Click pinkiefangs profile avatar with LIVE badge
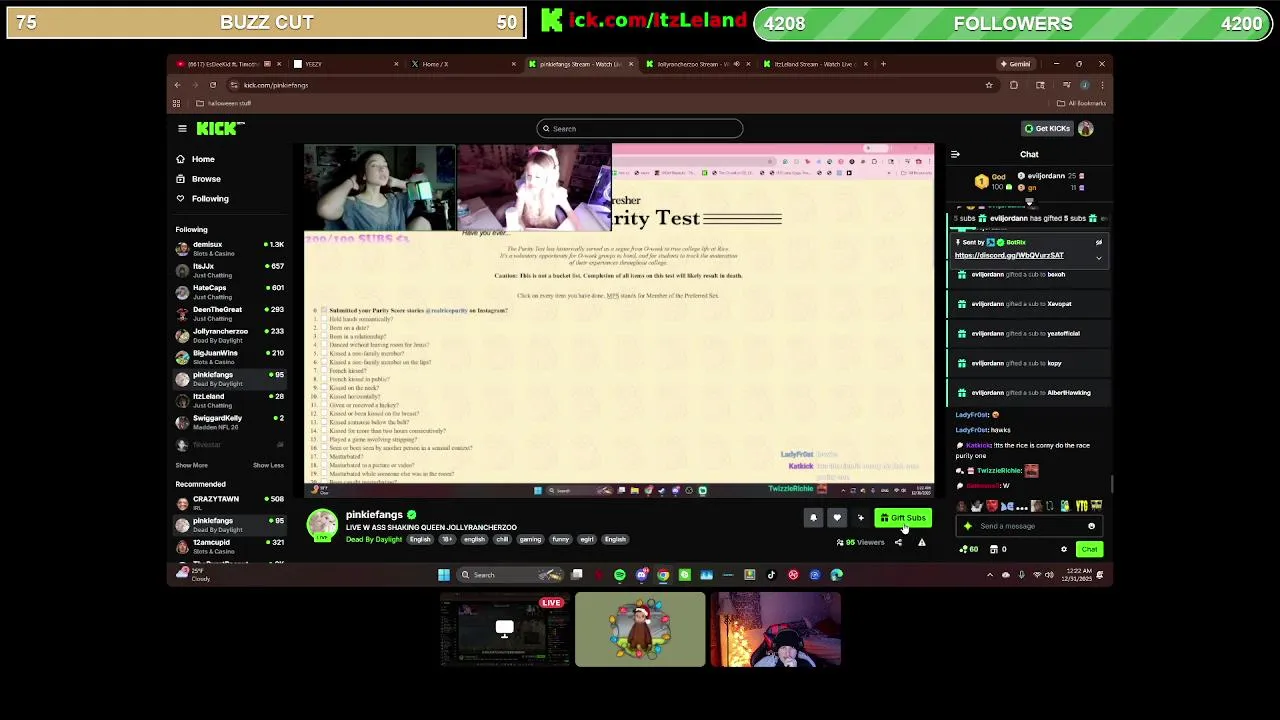1280x720 pixels. tap(322, 525)
